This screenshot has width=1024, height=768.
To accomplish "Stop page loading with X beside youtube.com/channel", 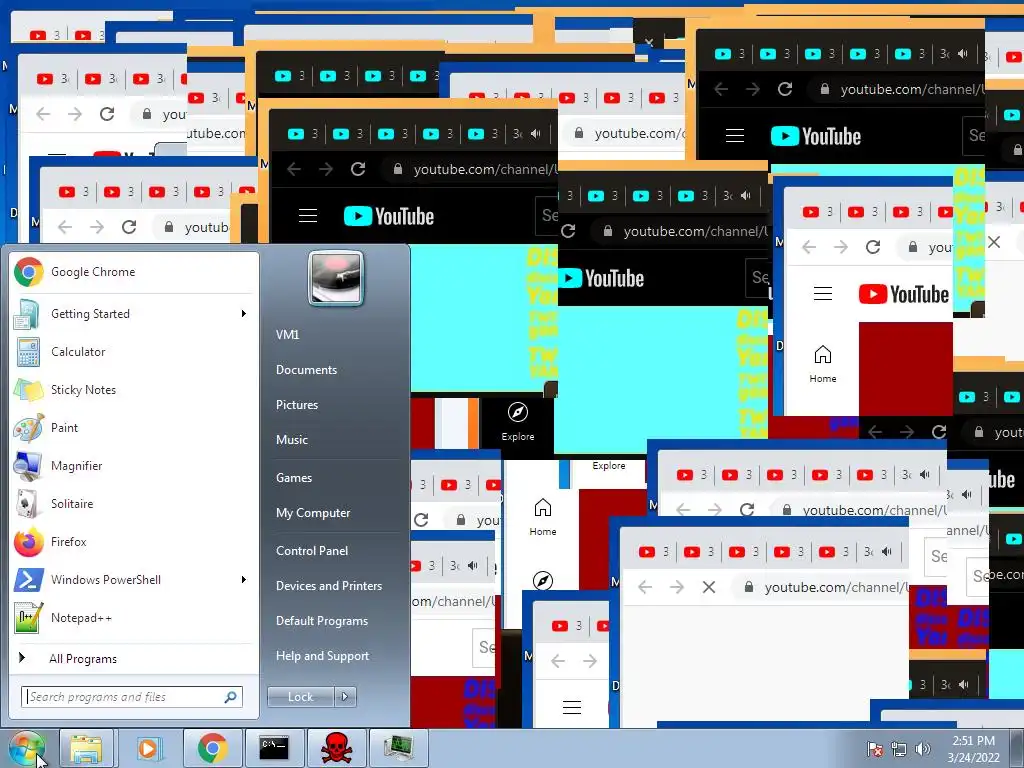I will coord(709,587).
